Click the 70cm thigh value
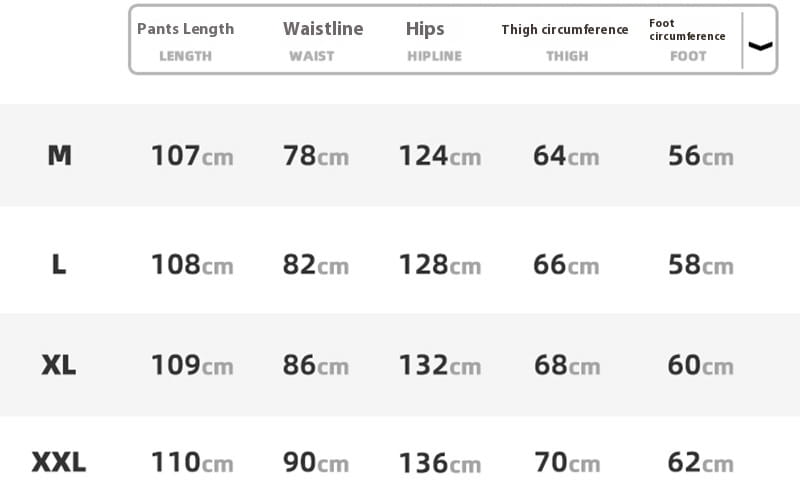 567,462
